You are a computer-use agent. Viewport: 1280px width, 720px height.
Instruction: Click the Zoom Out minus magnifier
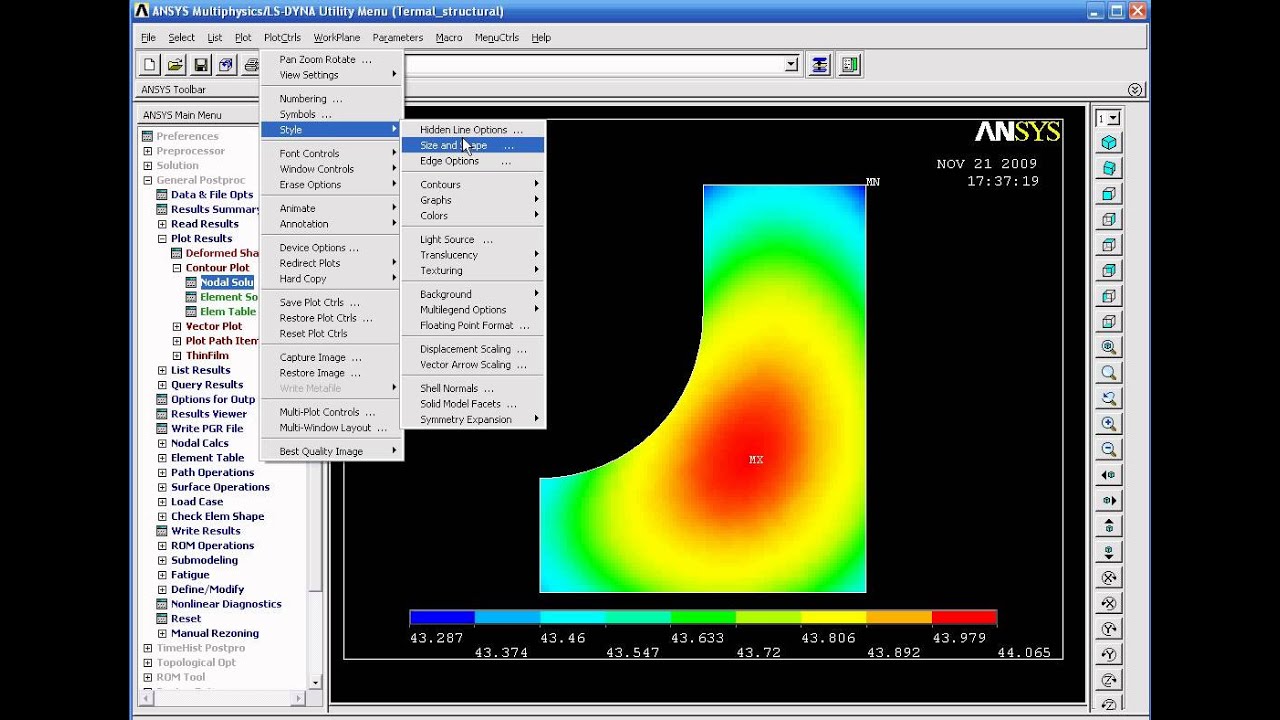point(1109,449)
